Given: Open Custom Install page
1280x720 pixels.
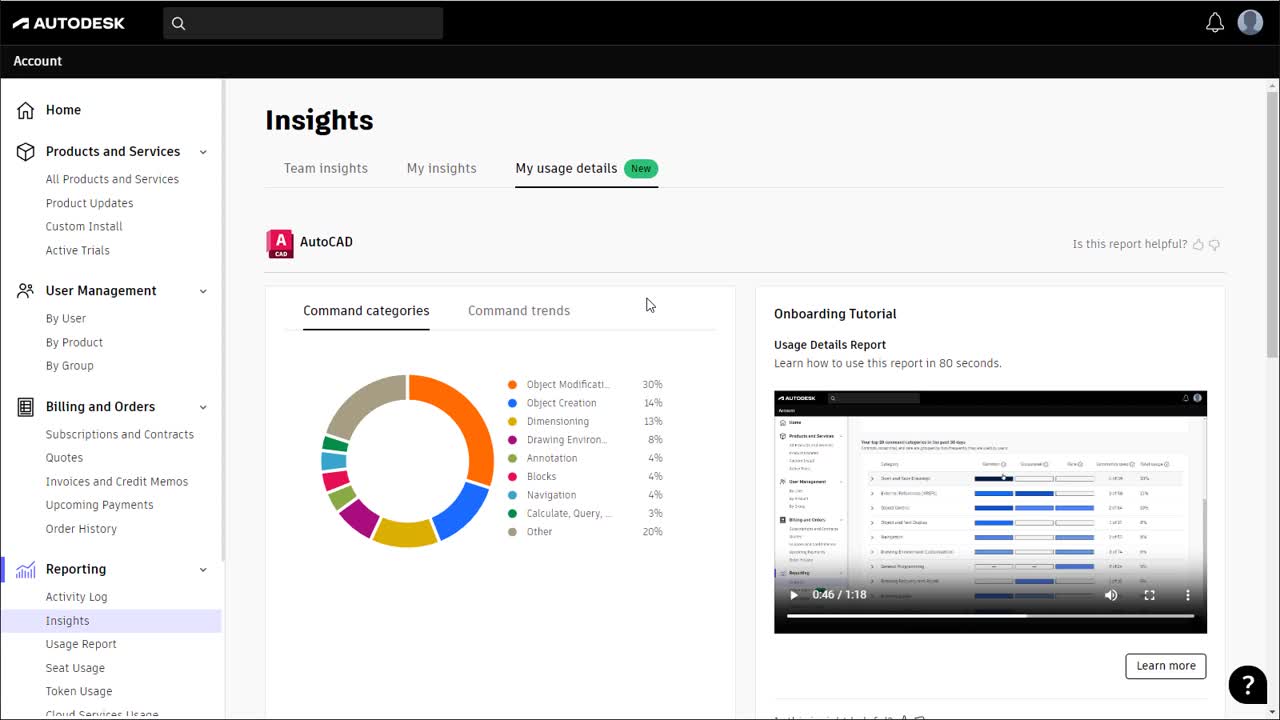Looking at the screenshot, I should click(84, 226).
